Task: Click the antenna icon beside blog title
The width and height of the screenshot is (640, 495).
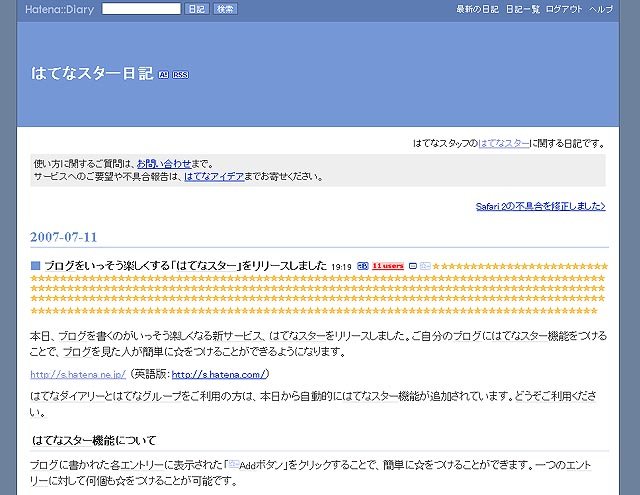Action: (163, 75)
